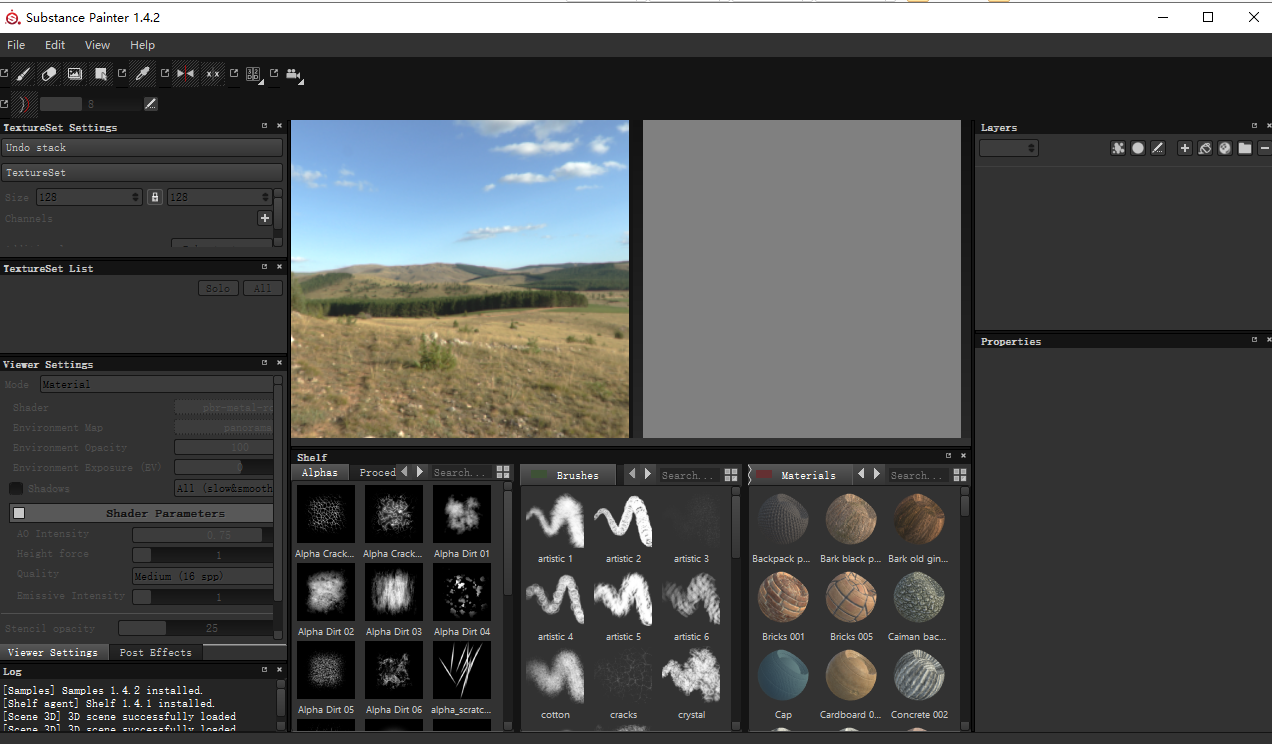This screenshot has height=744, width=1272.
Task: Click the lazy mouse x|x icon
Action: (212, 74)
